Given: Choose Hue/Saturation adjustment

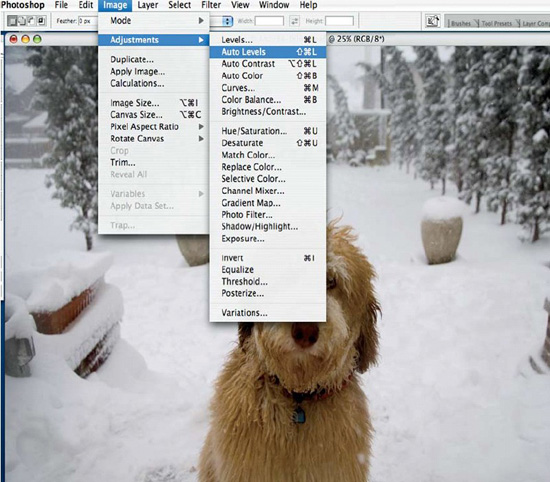Looking at the screenshot, I should (x=268, y=131).
